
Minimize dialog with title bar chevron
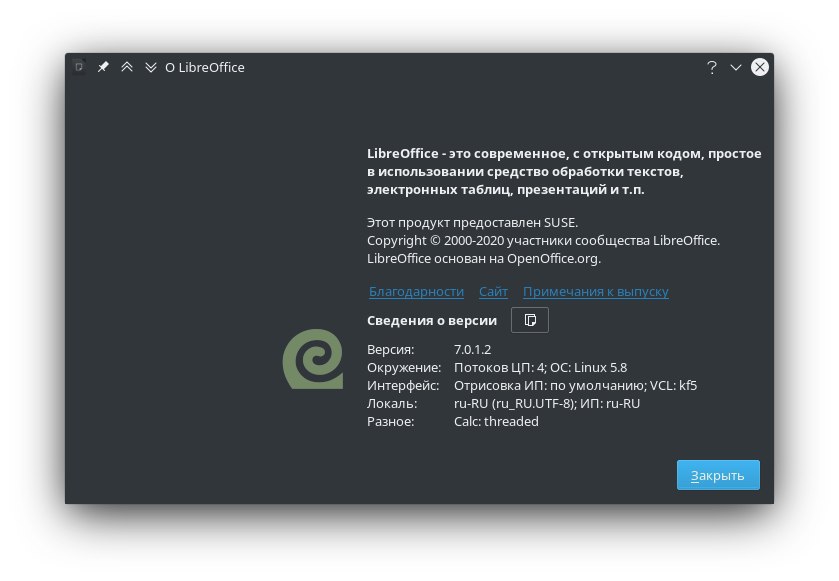(x=736, y=67)
